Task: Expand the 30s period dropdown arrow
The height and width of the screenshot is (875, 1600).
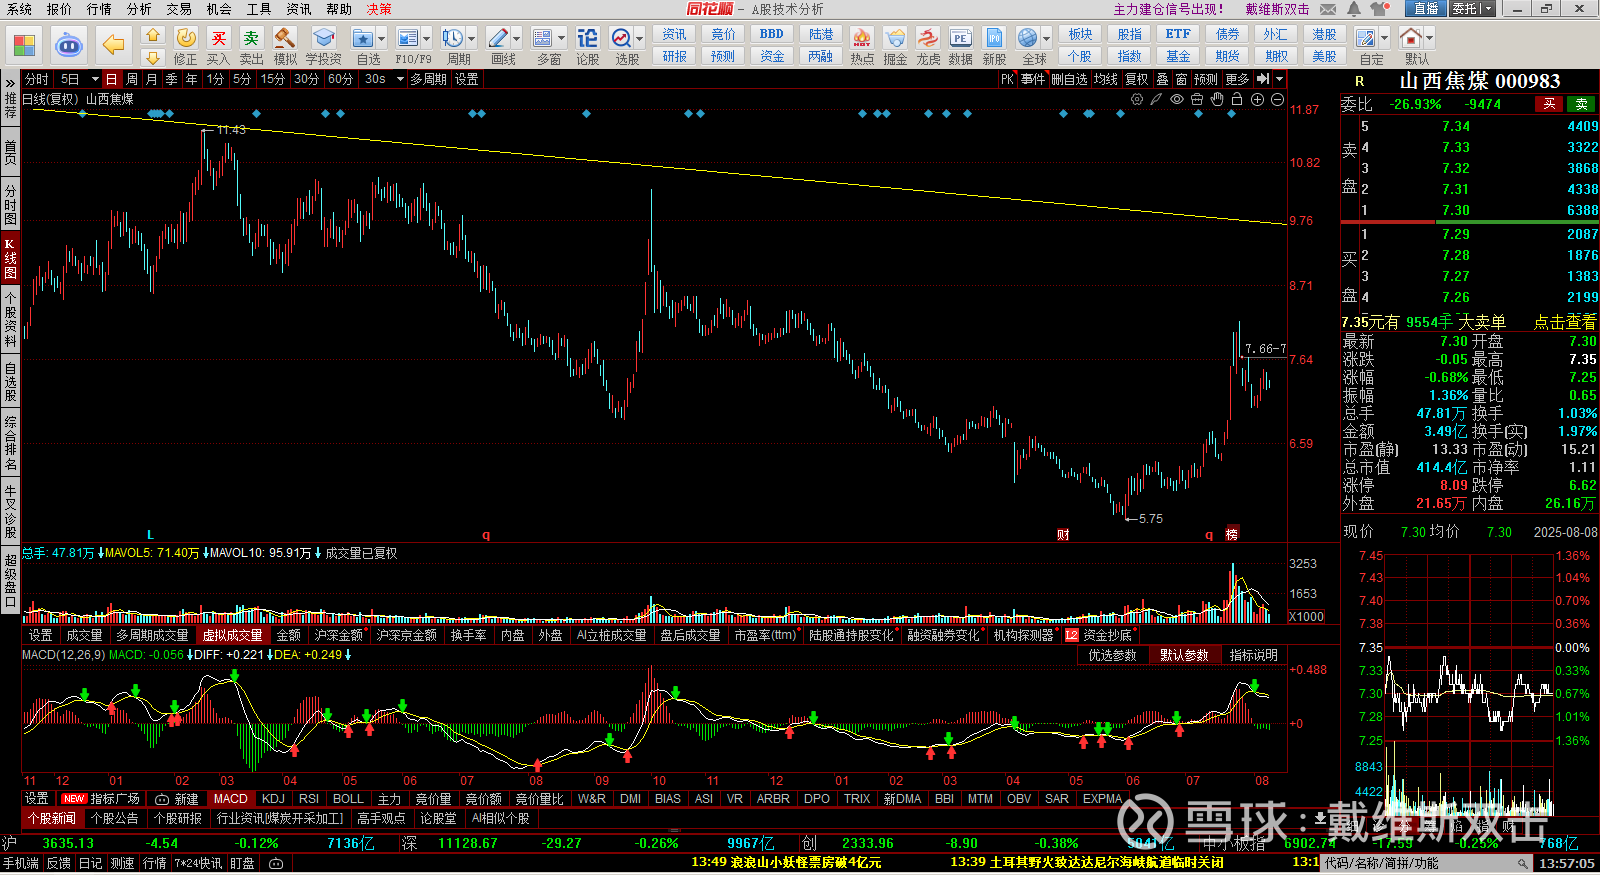Action: click(400, 79)
